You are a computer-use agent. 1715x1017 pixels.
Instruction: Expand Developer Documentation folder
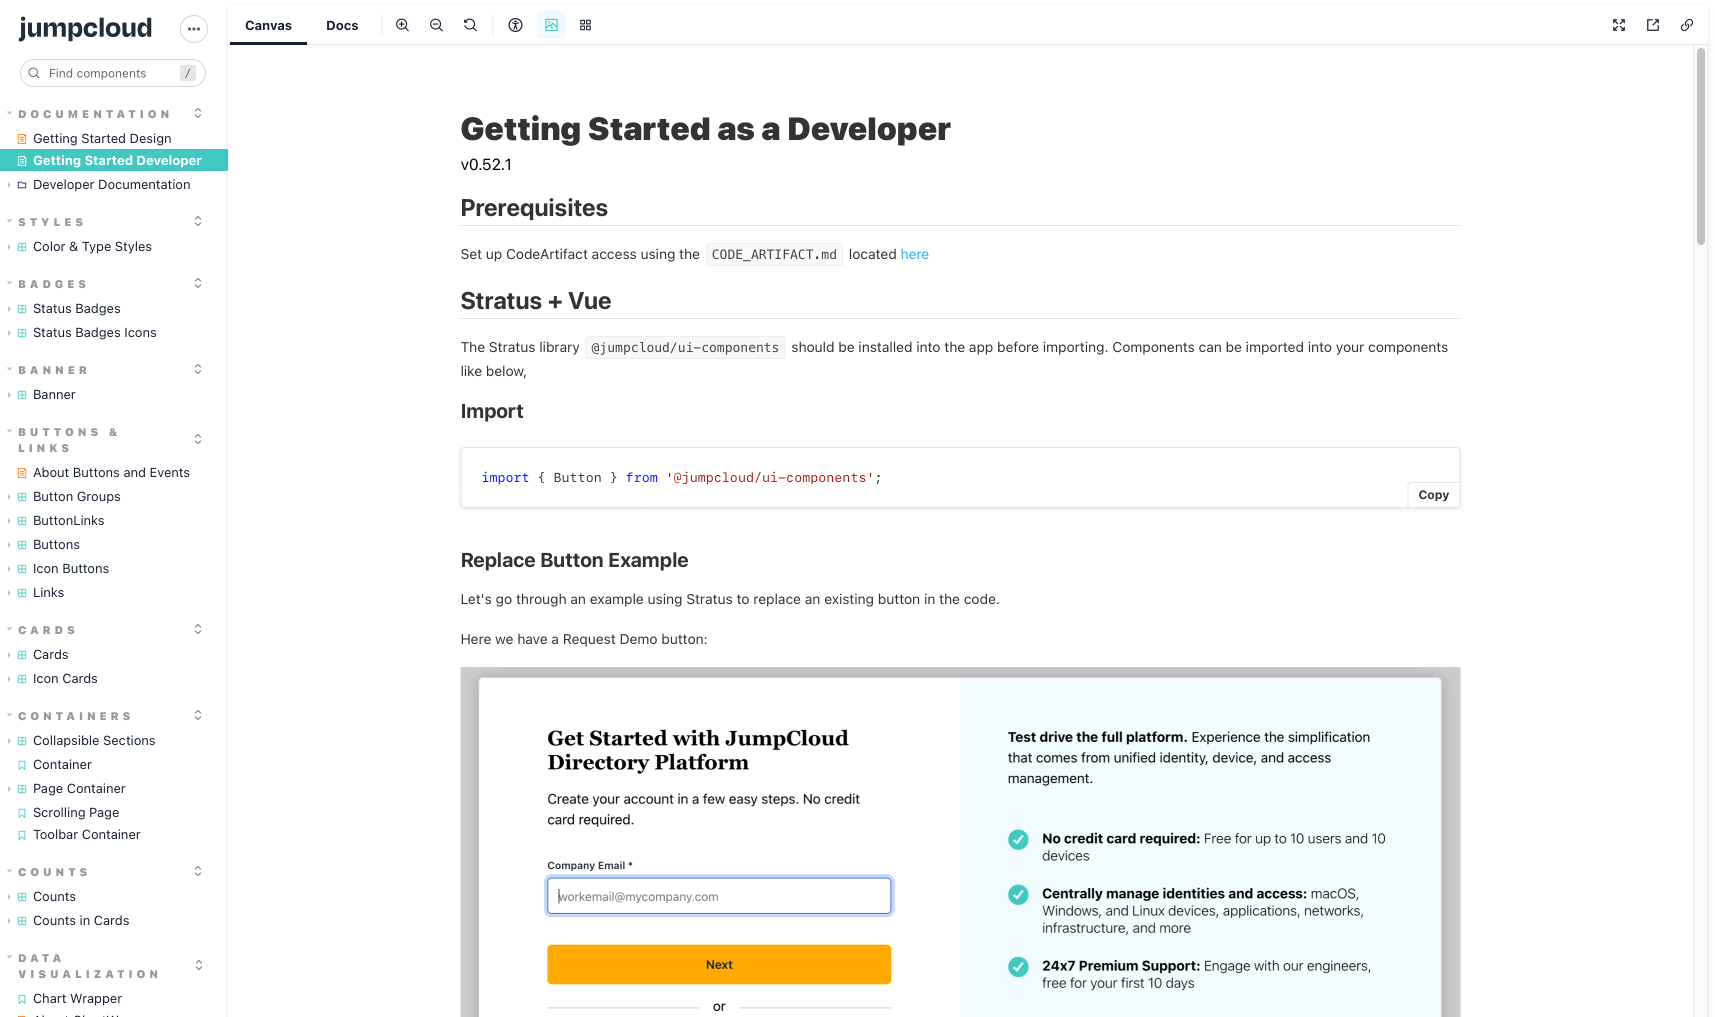click(111, 185)
